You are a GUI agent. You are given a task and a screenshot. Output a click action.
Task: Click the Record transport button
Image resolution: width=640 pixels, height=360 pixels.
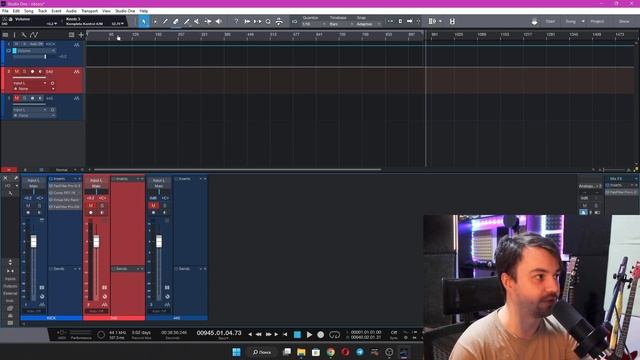coord(321,335)
